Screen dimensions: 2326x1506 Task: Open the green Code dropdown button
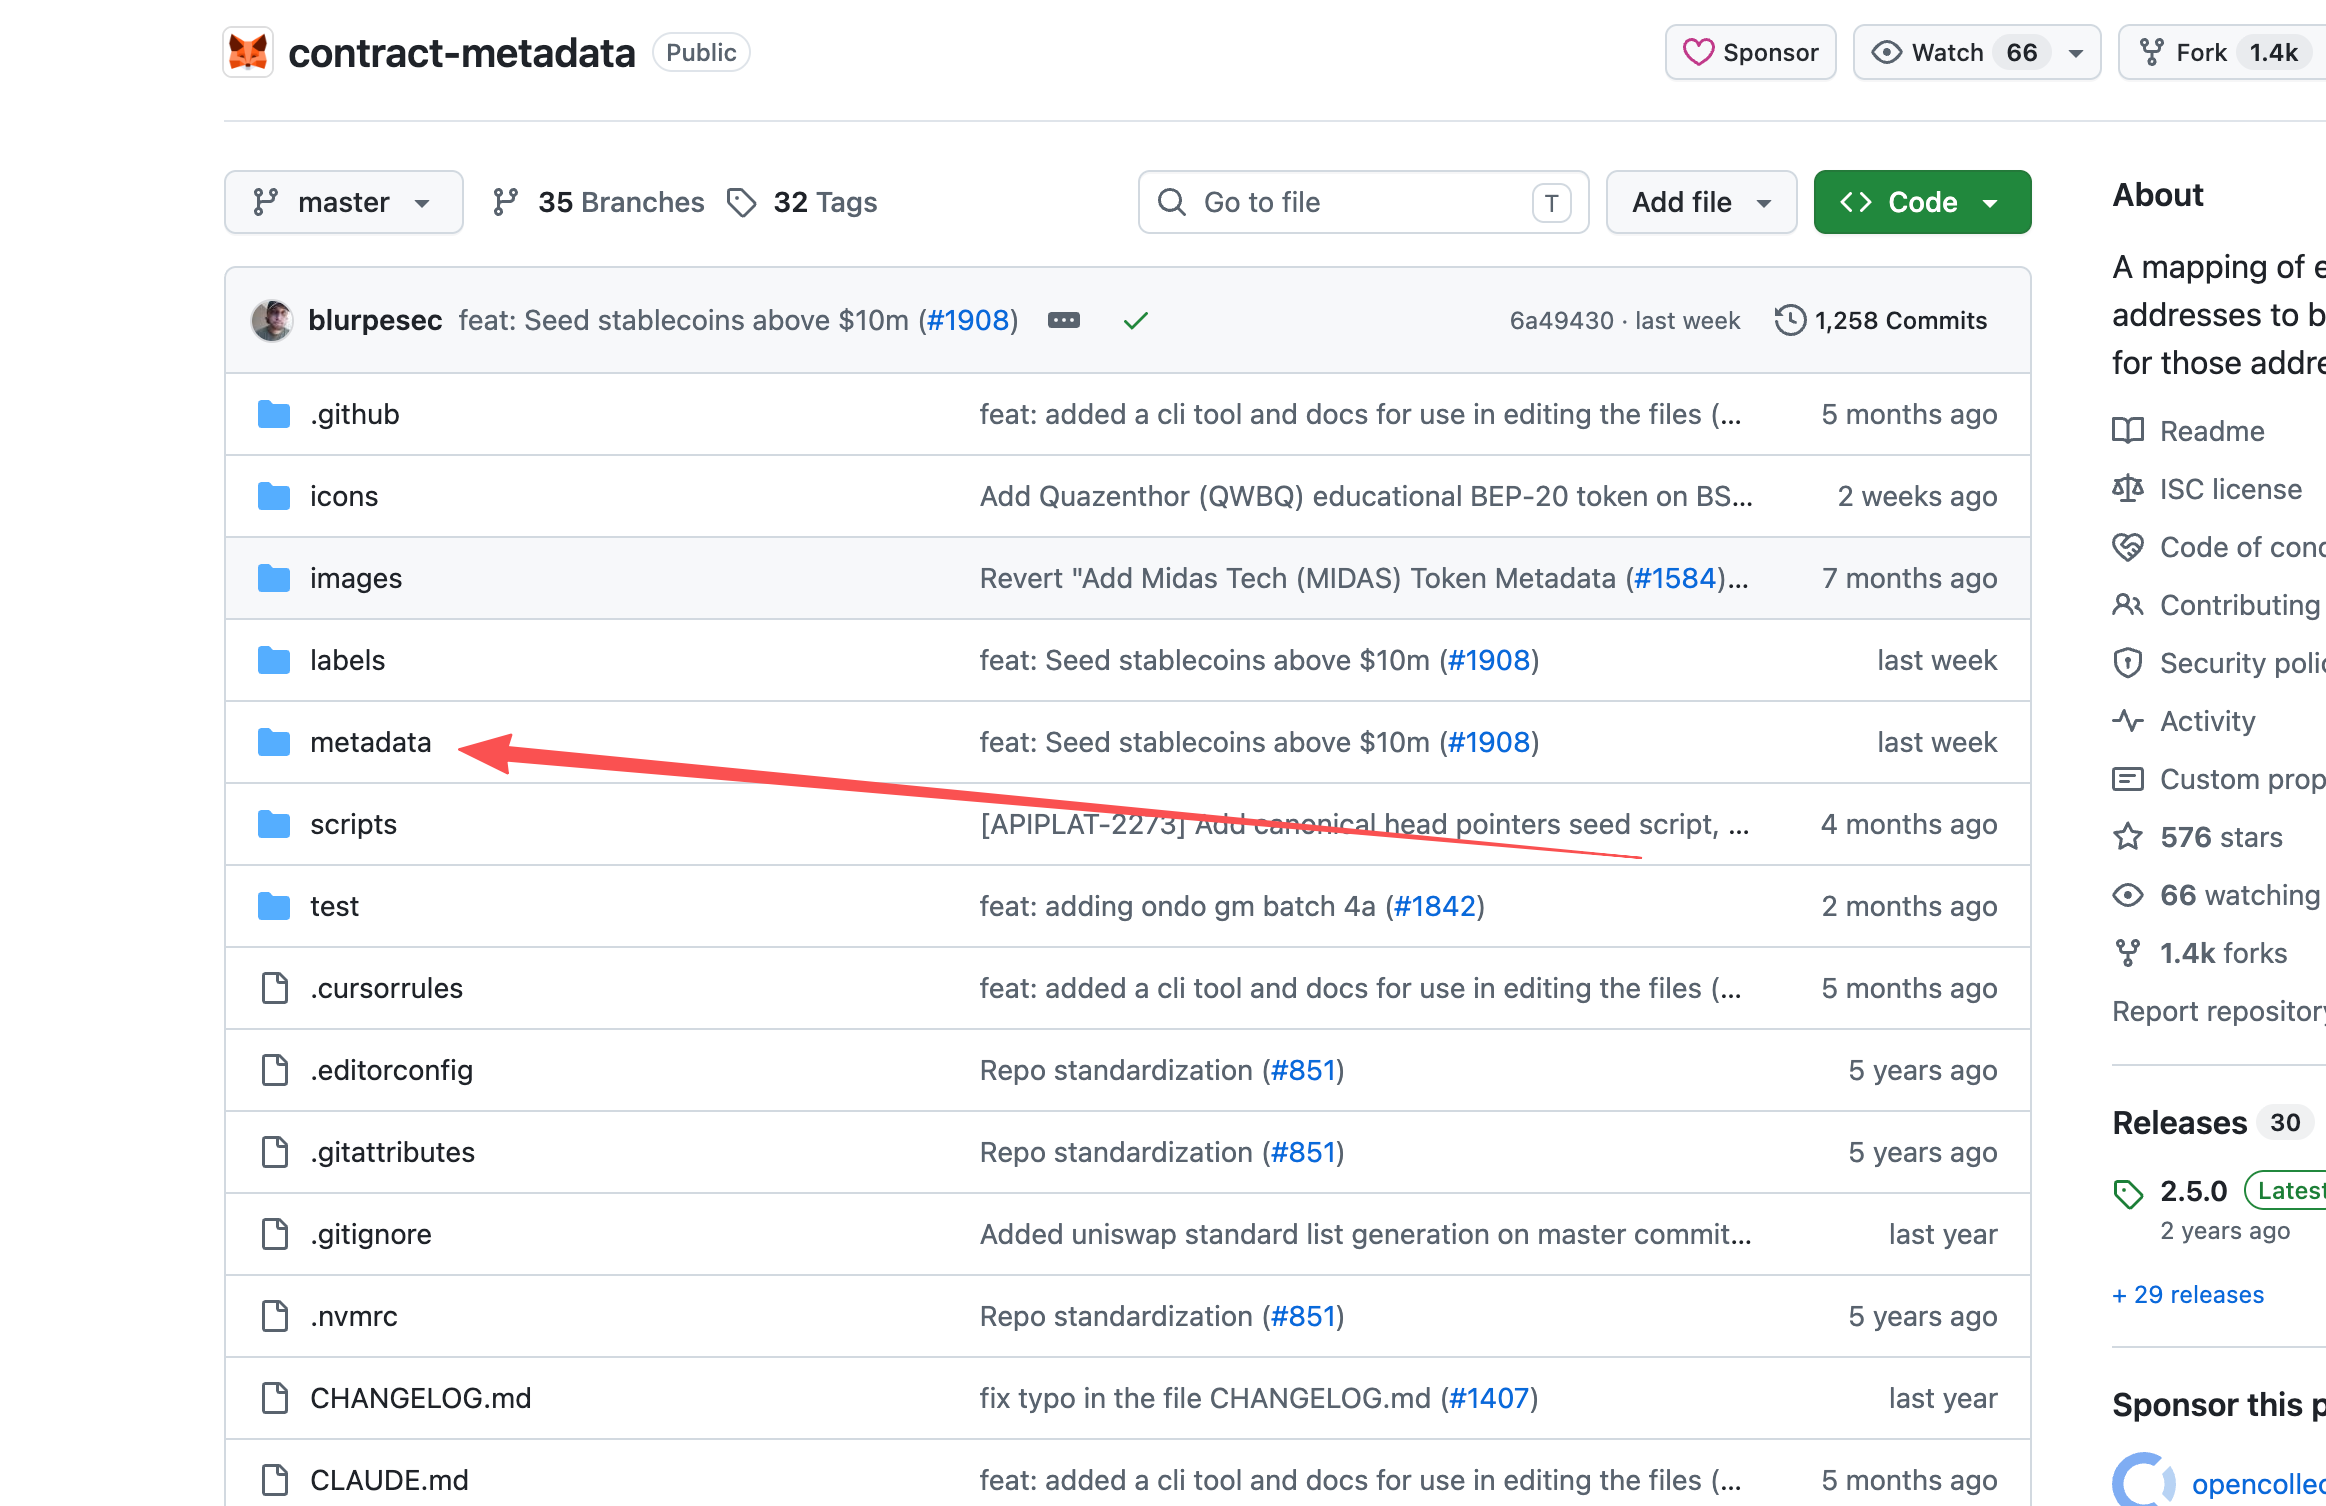pos(1922,202)
